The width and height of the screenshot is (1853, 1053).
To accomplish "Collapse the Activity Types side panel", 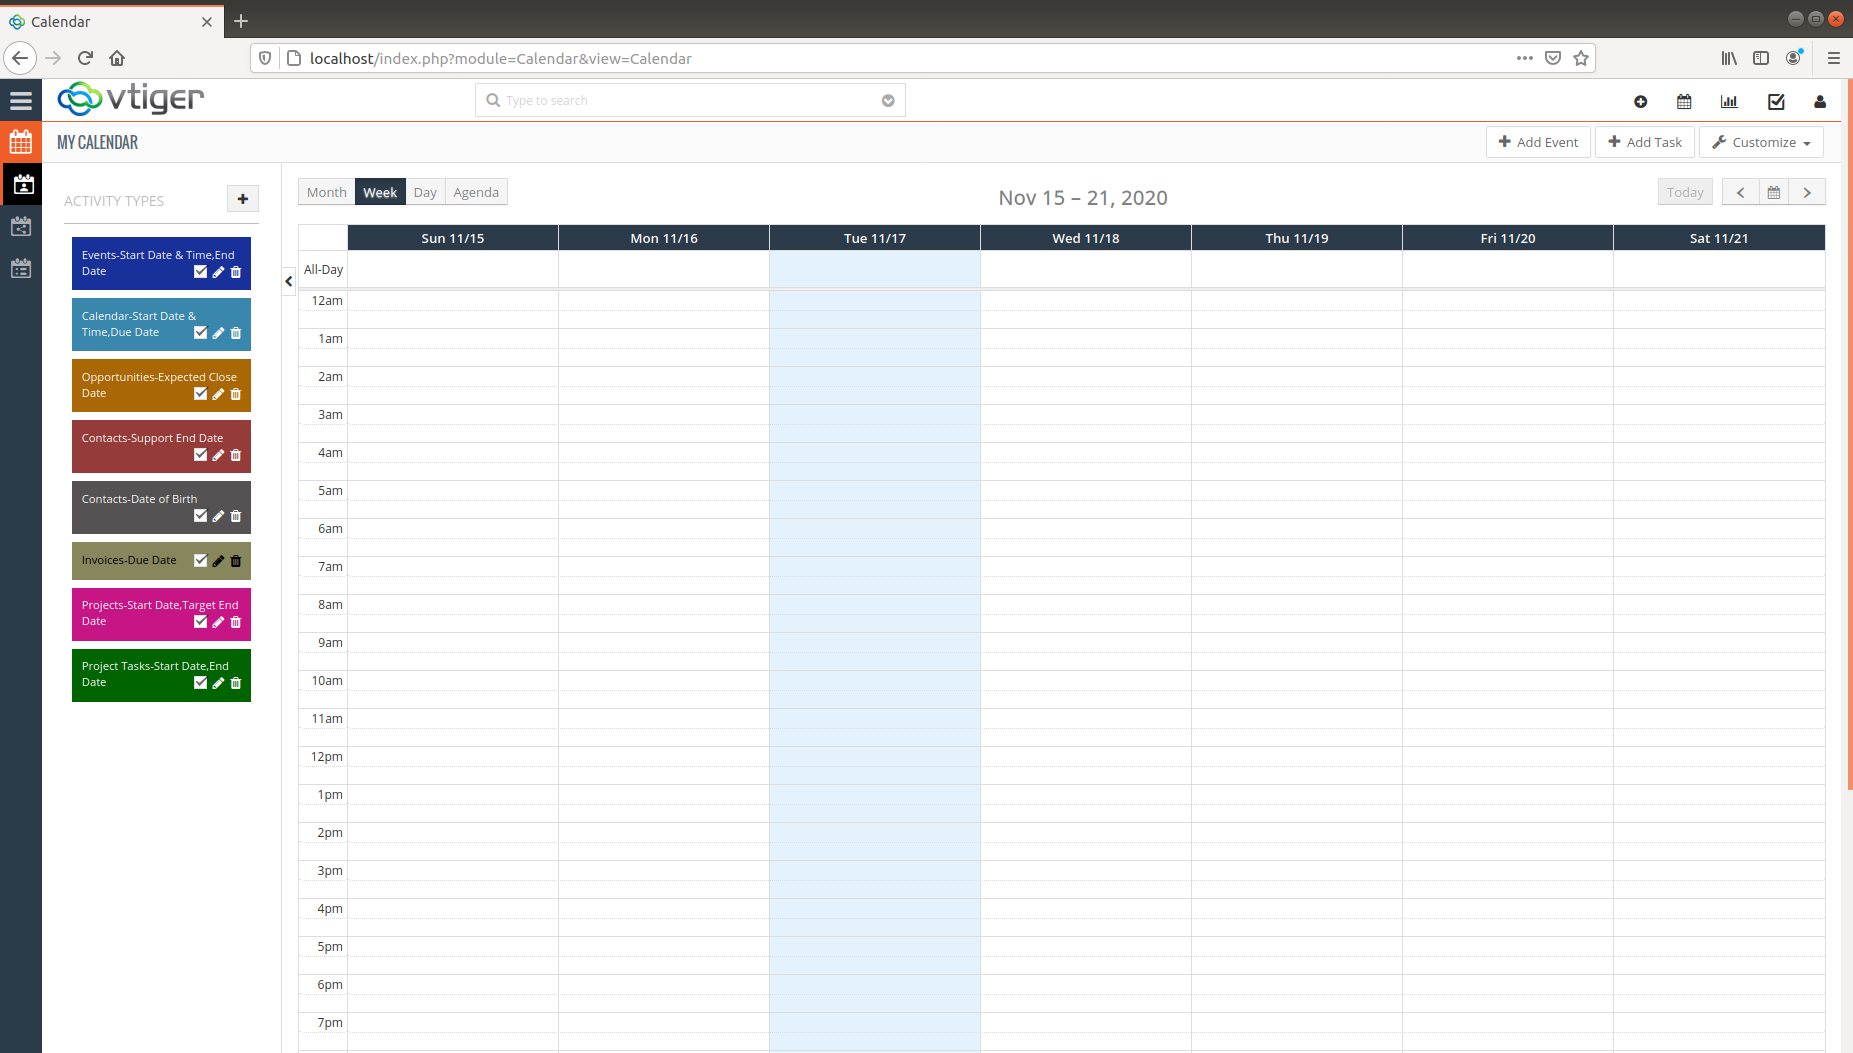I will click(x=288, y=281).
